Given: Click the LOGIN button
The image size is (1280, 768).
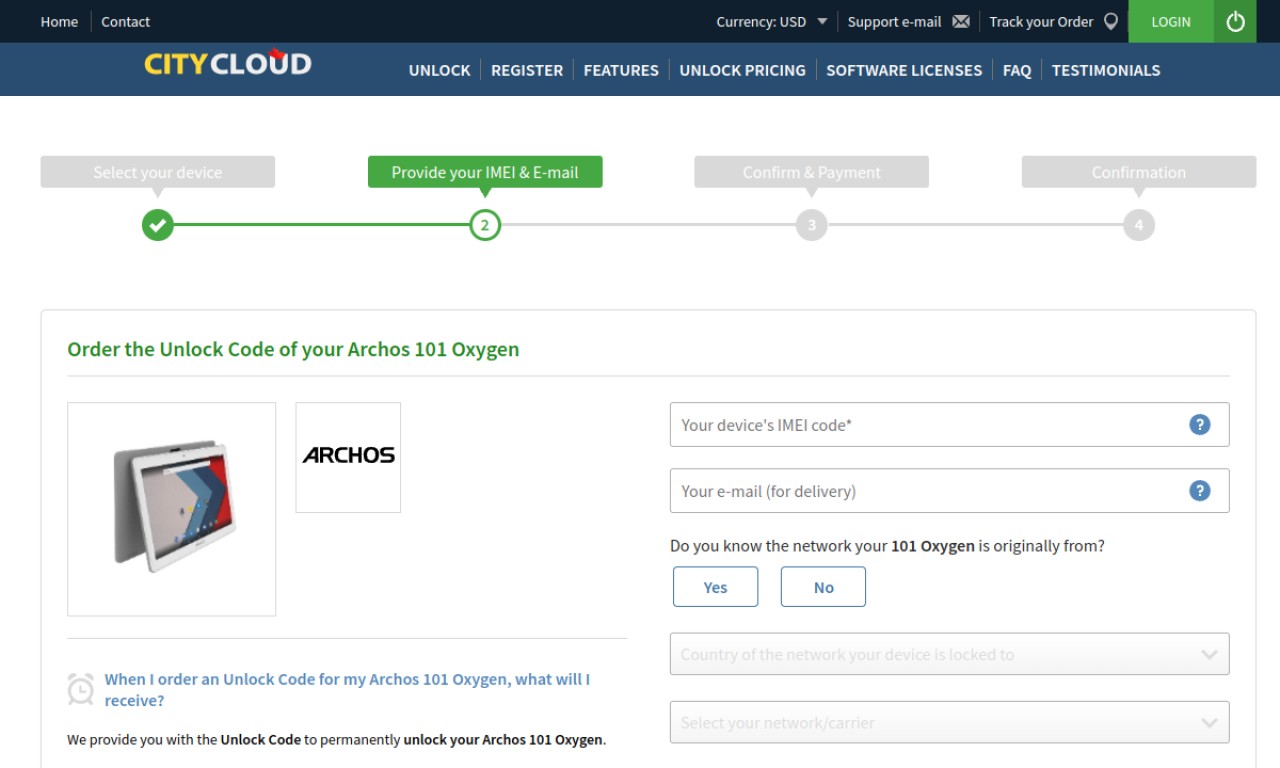Looking at the screenshot, I should 1171,21.
